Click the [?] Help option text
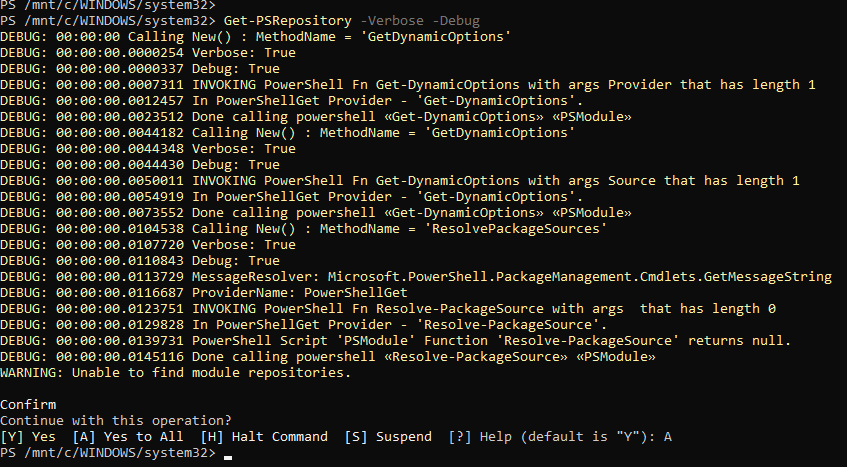 click(x=480, y=437)
